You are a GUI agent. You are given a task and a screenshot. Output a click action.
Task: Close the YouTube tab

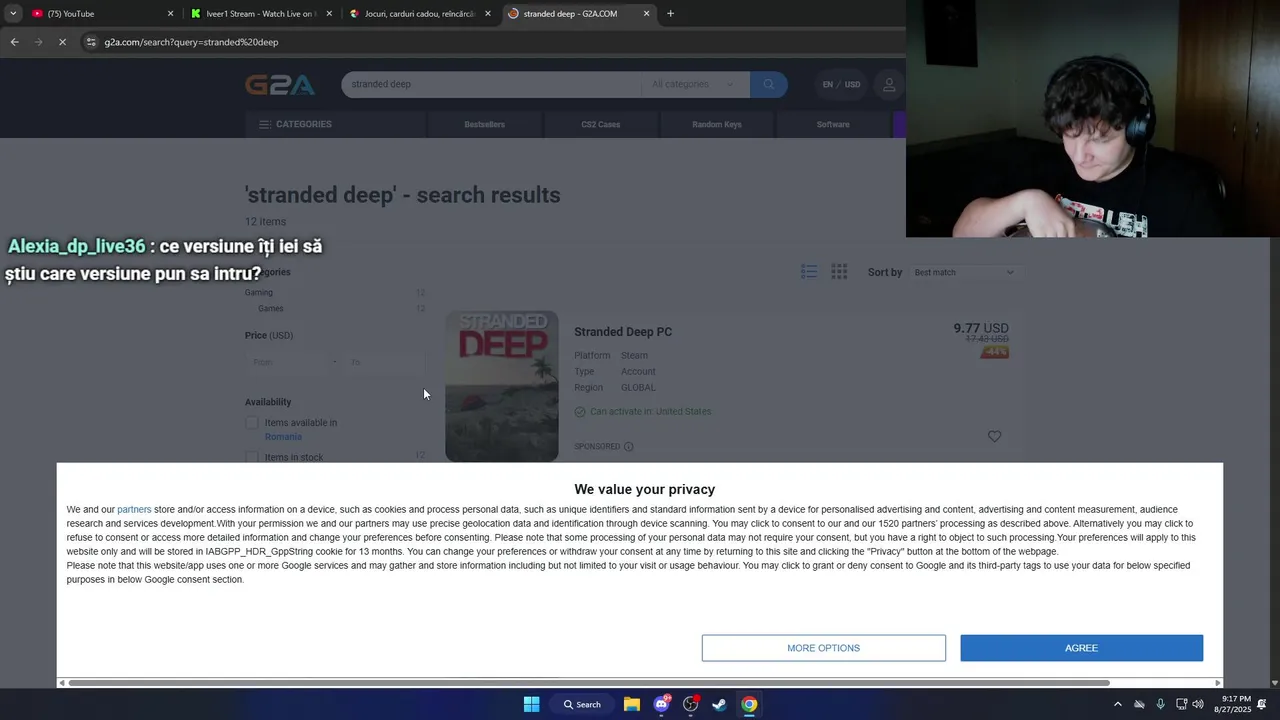point(170,13)
